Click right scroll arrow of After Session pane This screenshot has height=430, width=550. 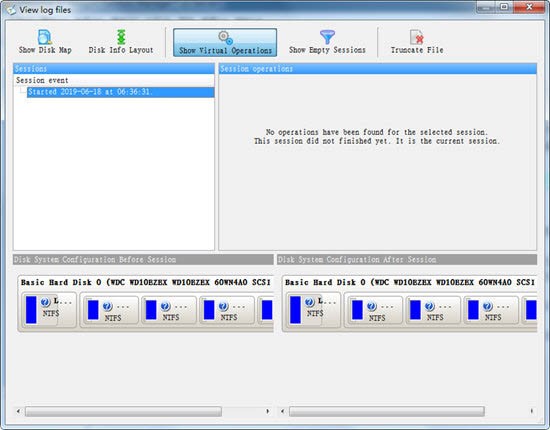coord(532,411)
